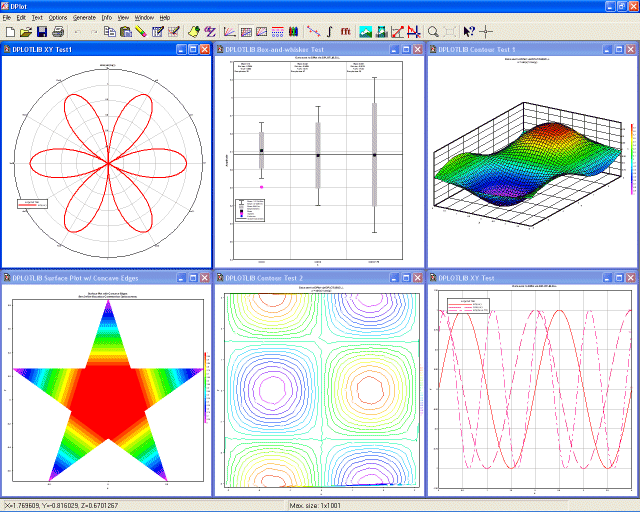Click the Contour Test 1 color scale bar

(633, 159)
